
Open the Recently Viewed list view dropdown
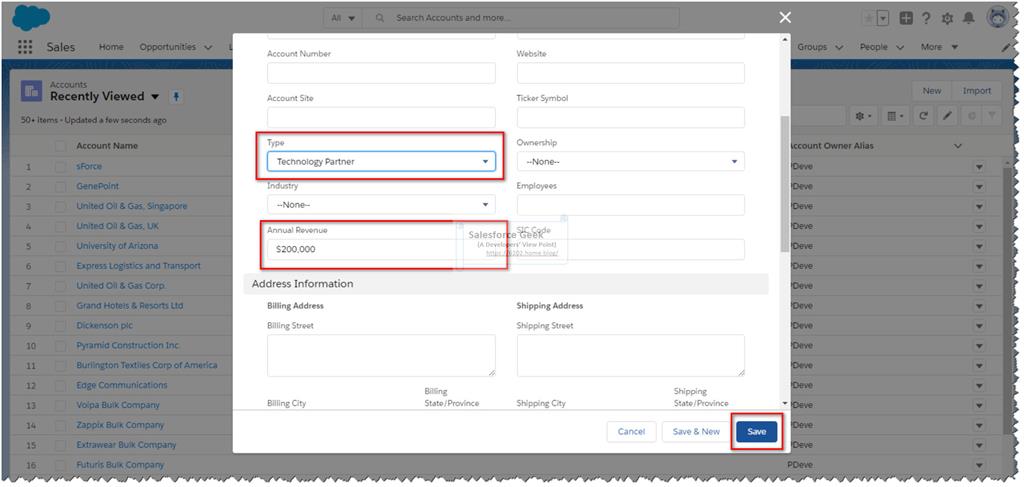[x=155, y=97]
